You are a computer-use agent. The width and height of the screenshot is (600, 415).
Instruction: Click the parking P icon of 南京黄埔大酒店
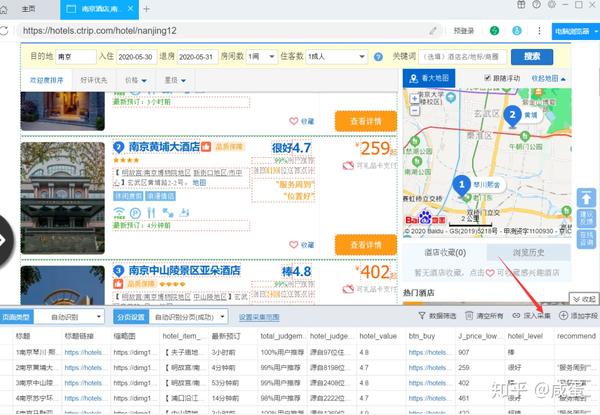point(135,213)
